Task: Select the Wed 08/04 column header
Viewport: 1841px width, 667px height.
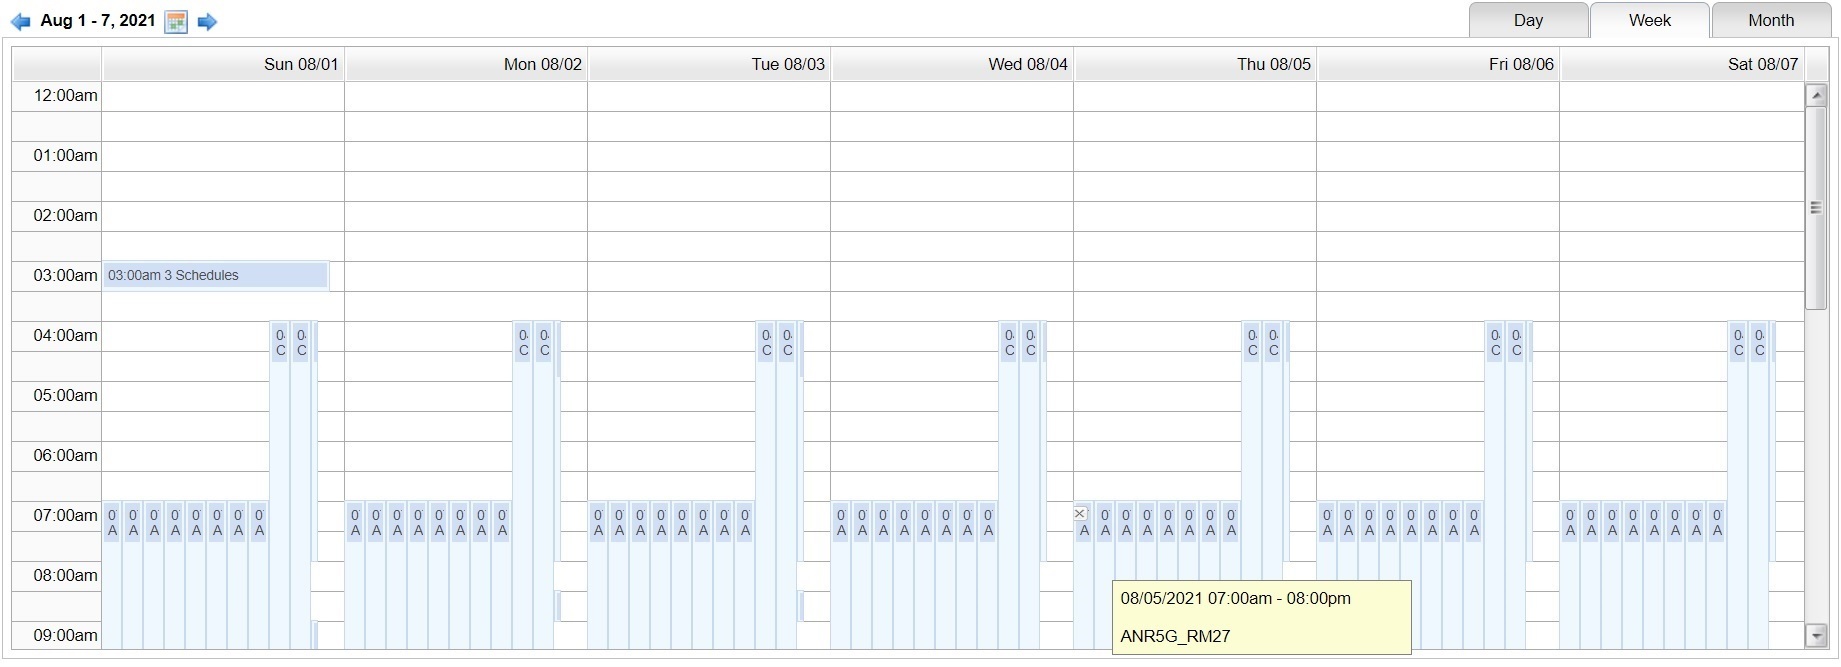Action: (x=952, y=64)
